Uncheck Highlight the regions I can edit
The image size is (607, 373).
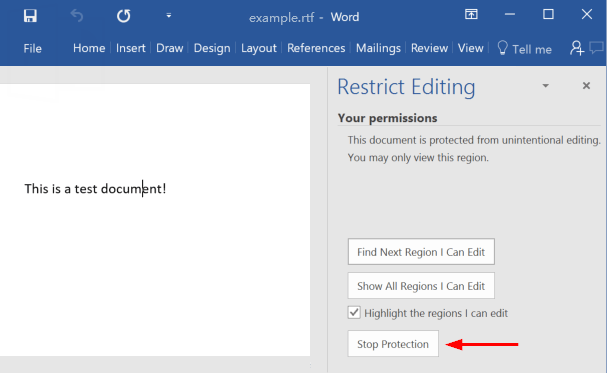[x=354, y=312]
